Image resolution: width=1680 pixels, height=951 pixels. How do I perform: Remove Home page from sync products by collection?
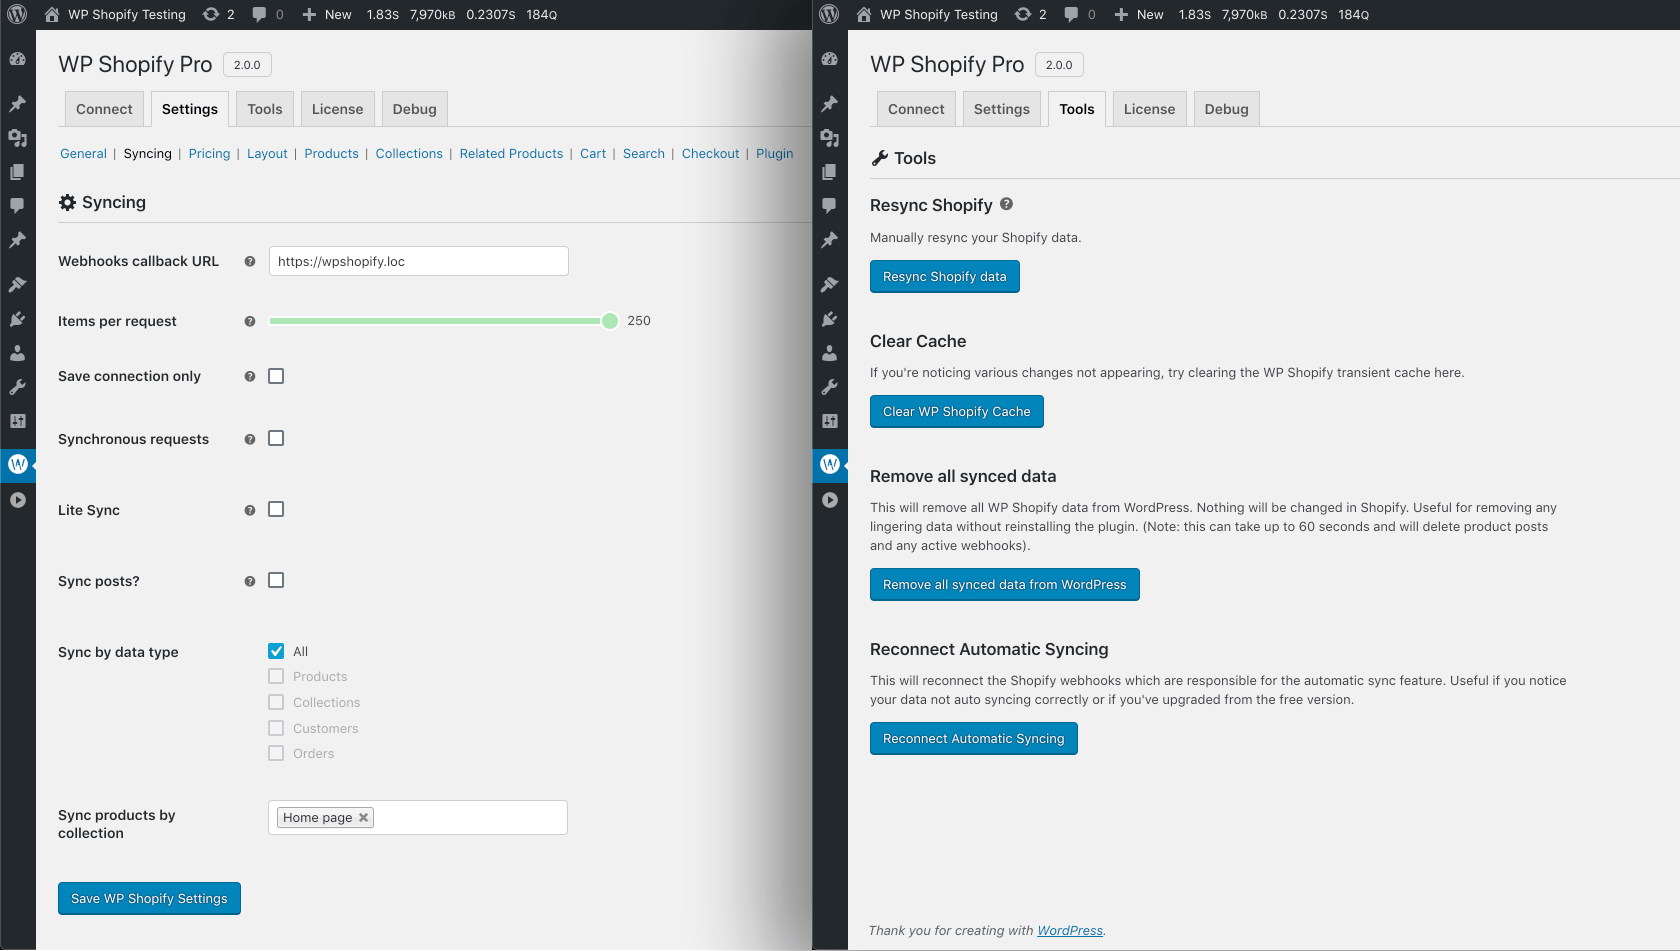(x=364, y=817)
